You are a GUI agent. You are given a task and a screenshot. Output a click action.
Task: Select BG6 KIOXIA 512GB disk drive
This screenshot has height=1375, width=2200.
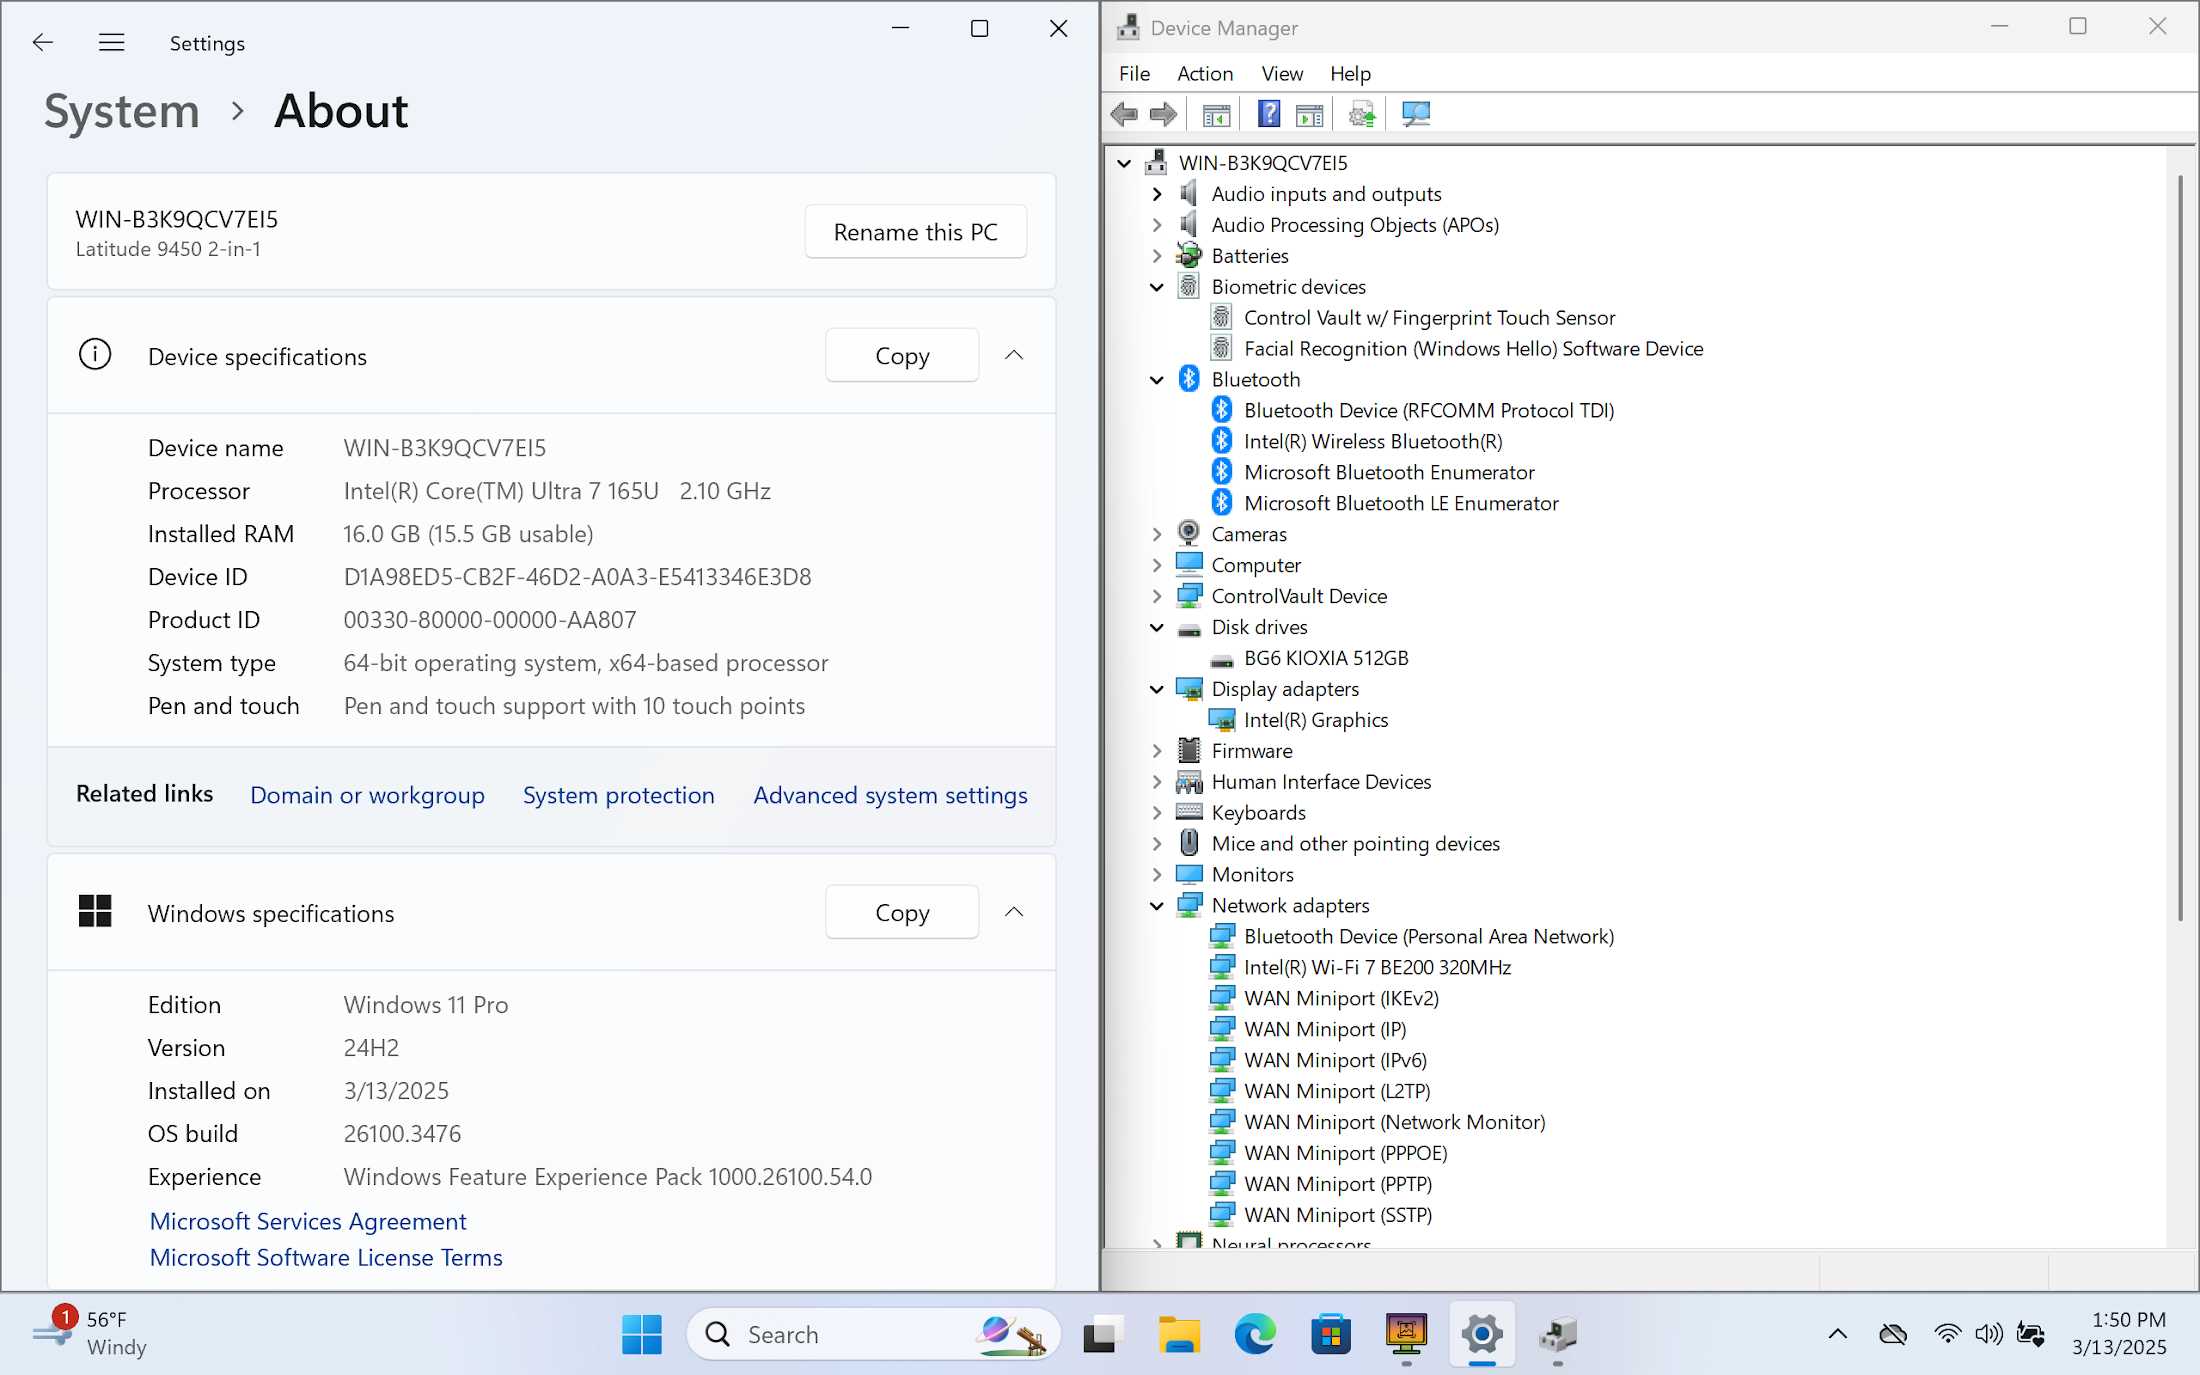click(1326, 658)
